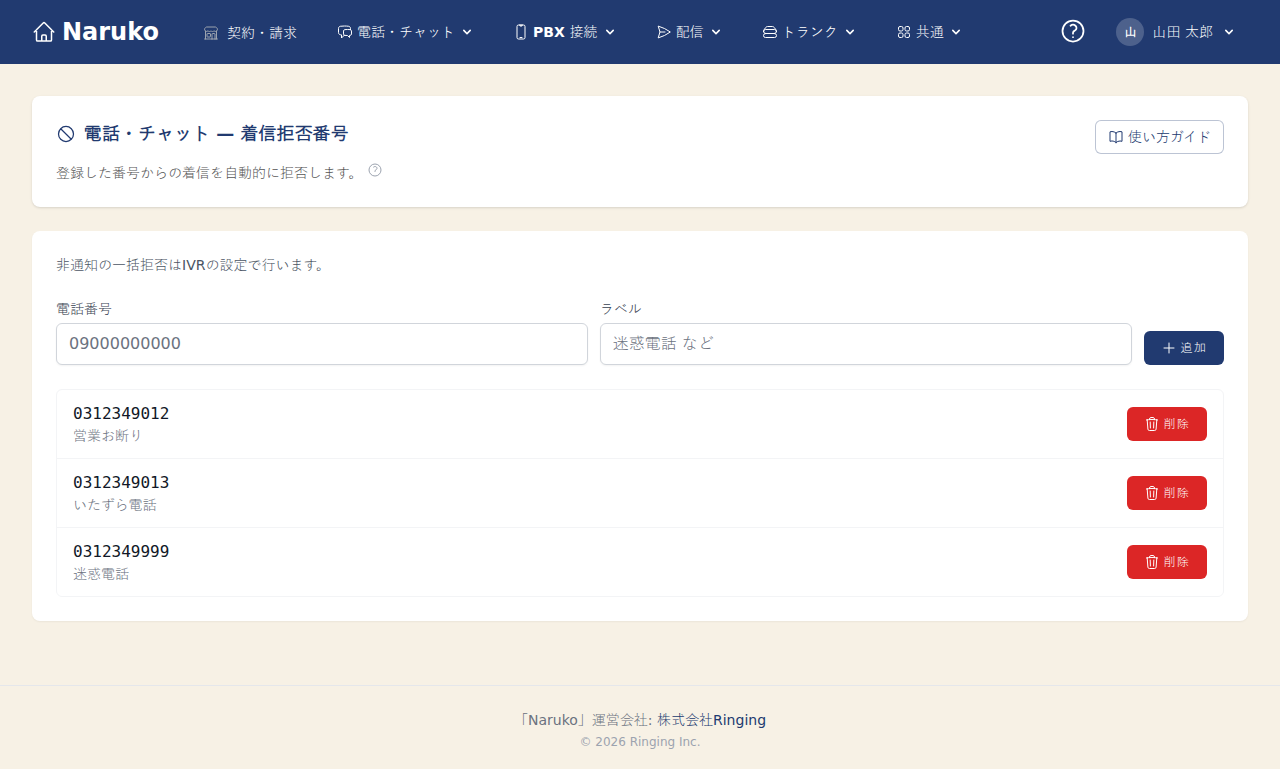The width and height of the screenshot is (1280, 769).
Task: Open the 配信 menu label
Action: tap(690, 32)
